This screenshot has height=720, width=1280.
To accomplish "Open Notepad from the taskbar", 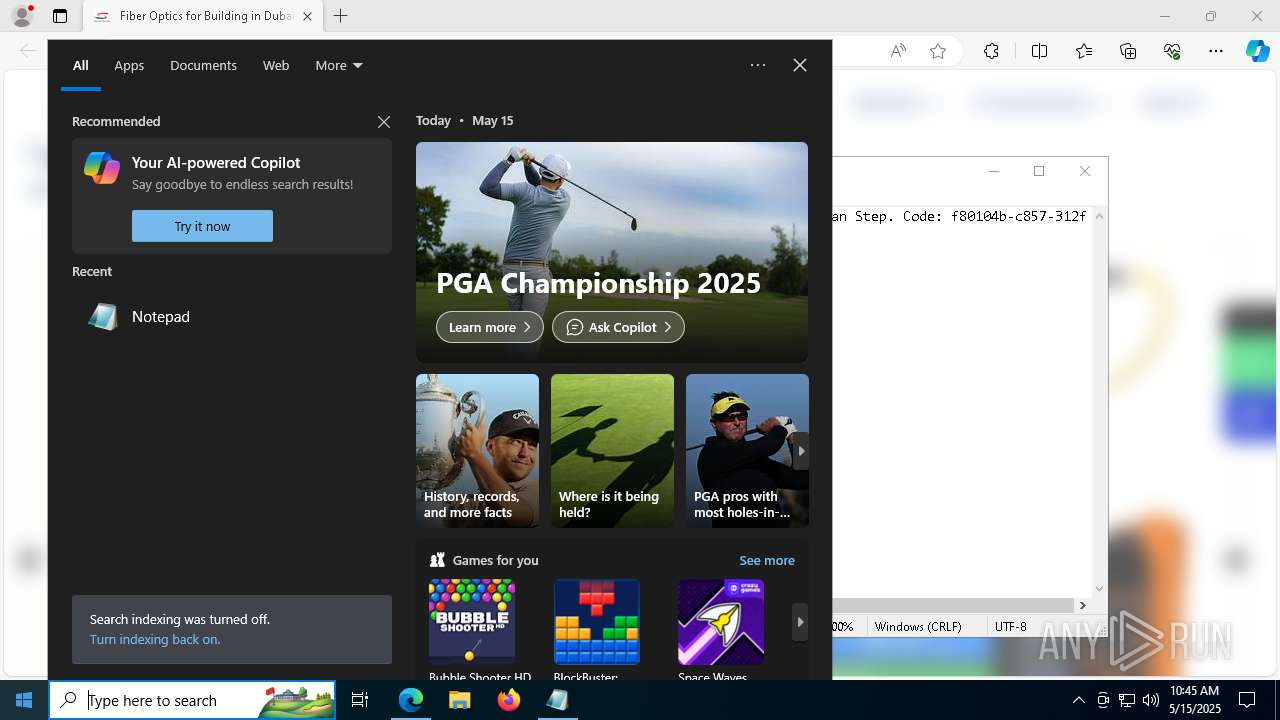I will [557, 700].
